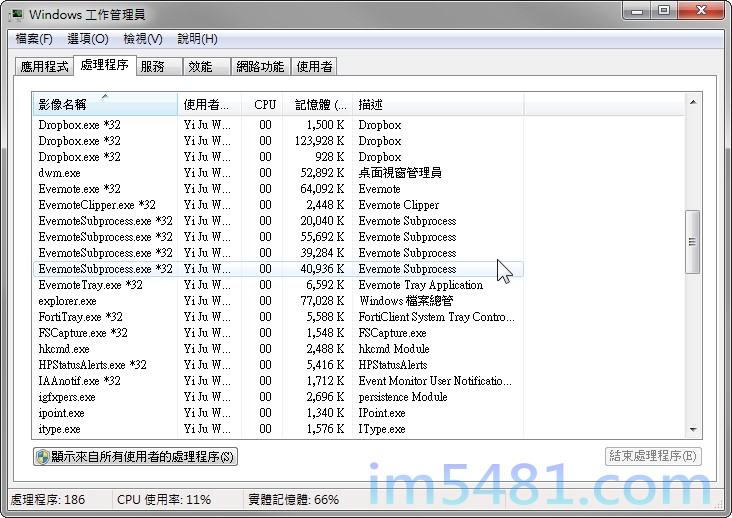Select the Dropbox.exe row using 1,500 K
This screenshot has width=732, height=518.
(278, 125)
